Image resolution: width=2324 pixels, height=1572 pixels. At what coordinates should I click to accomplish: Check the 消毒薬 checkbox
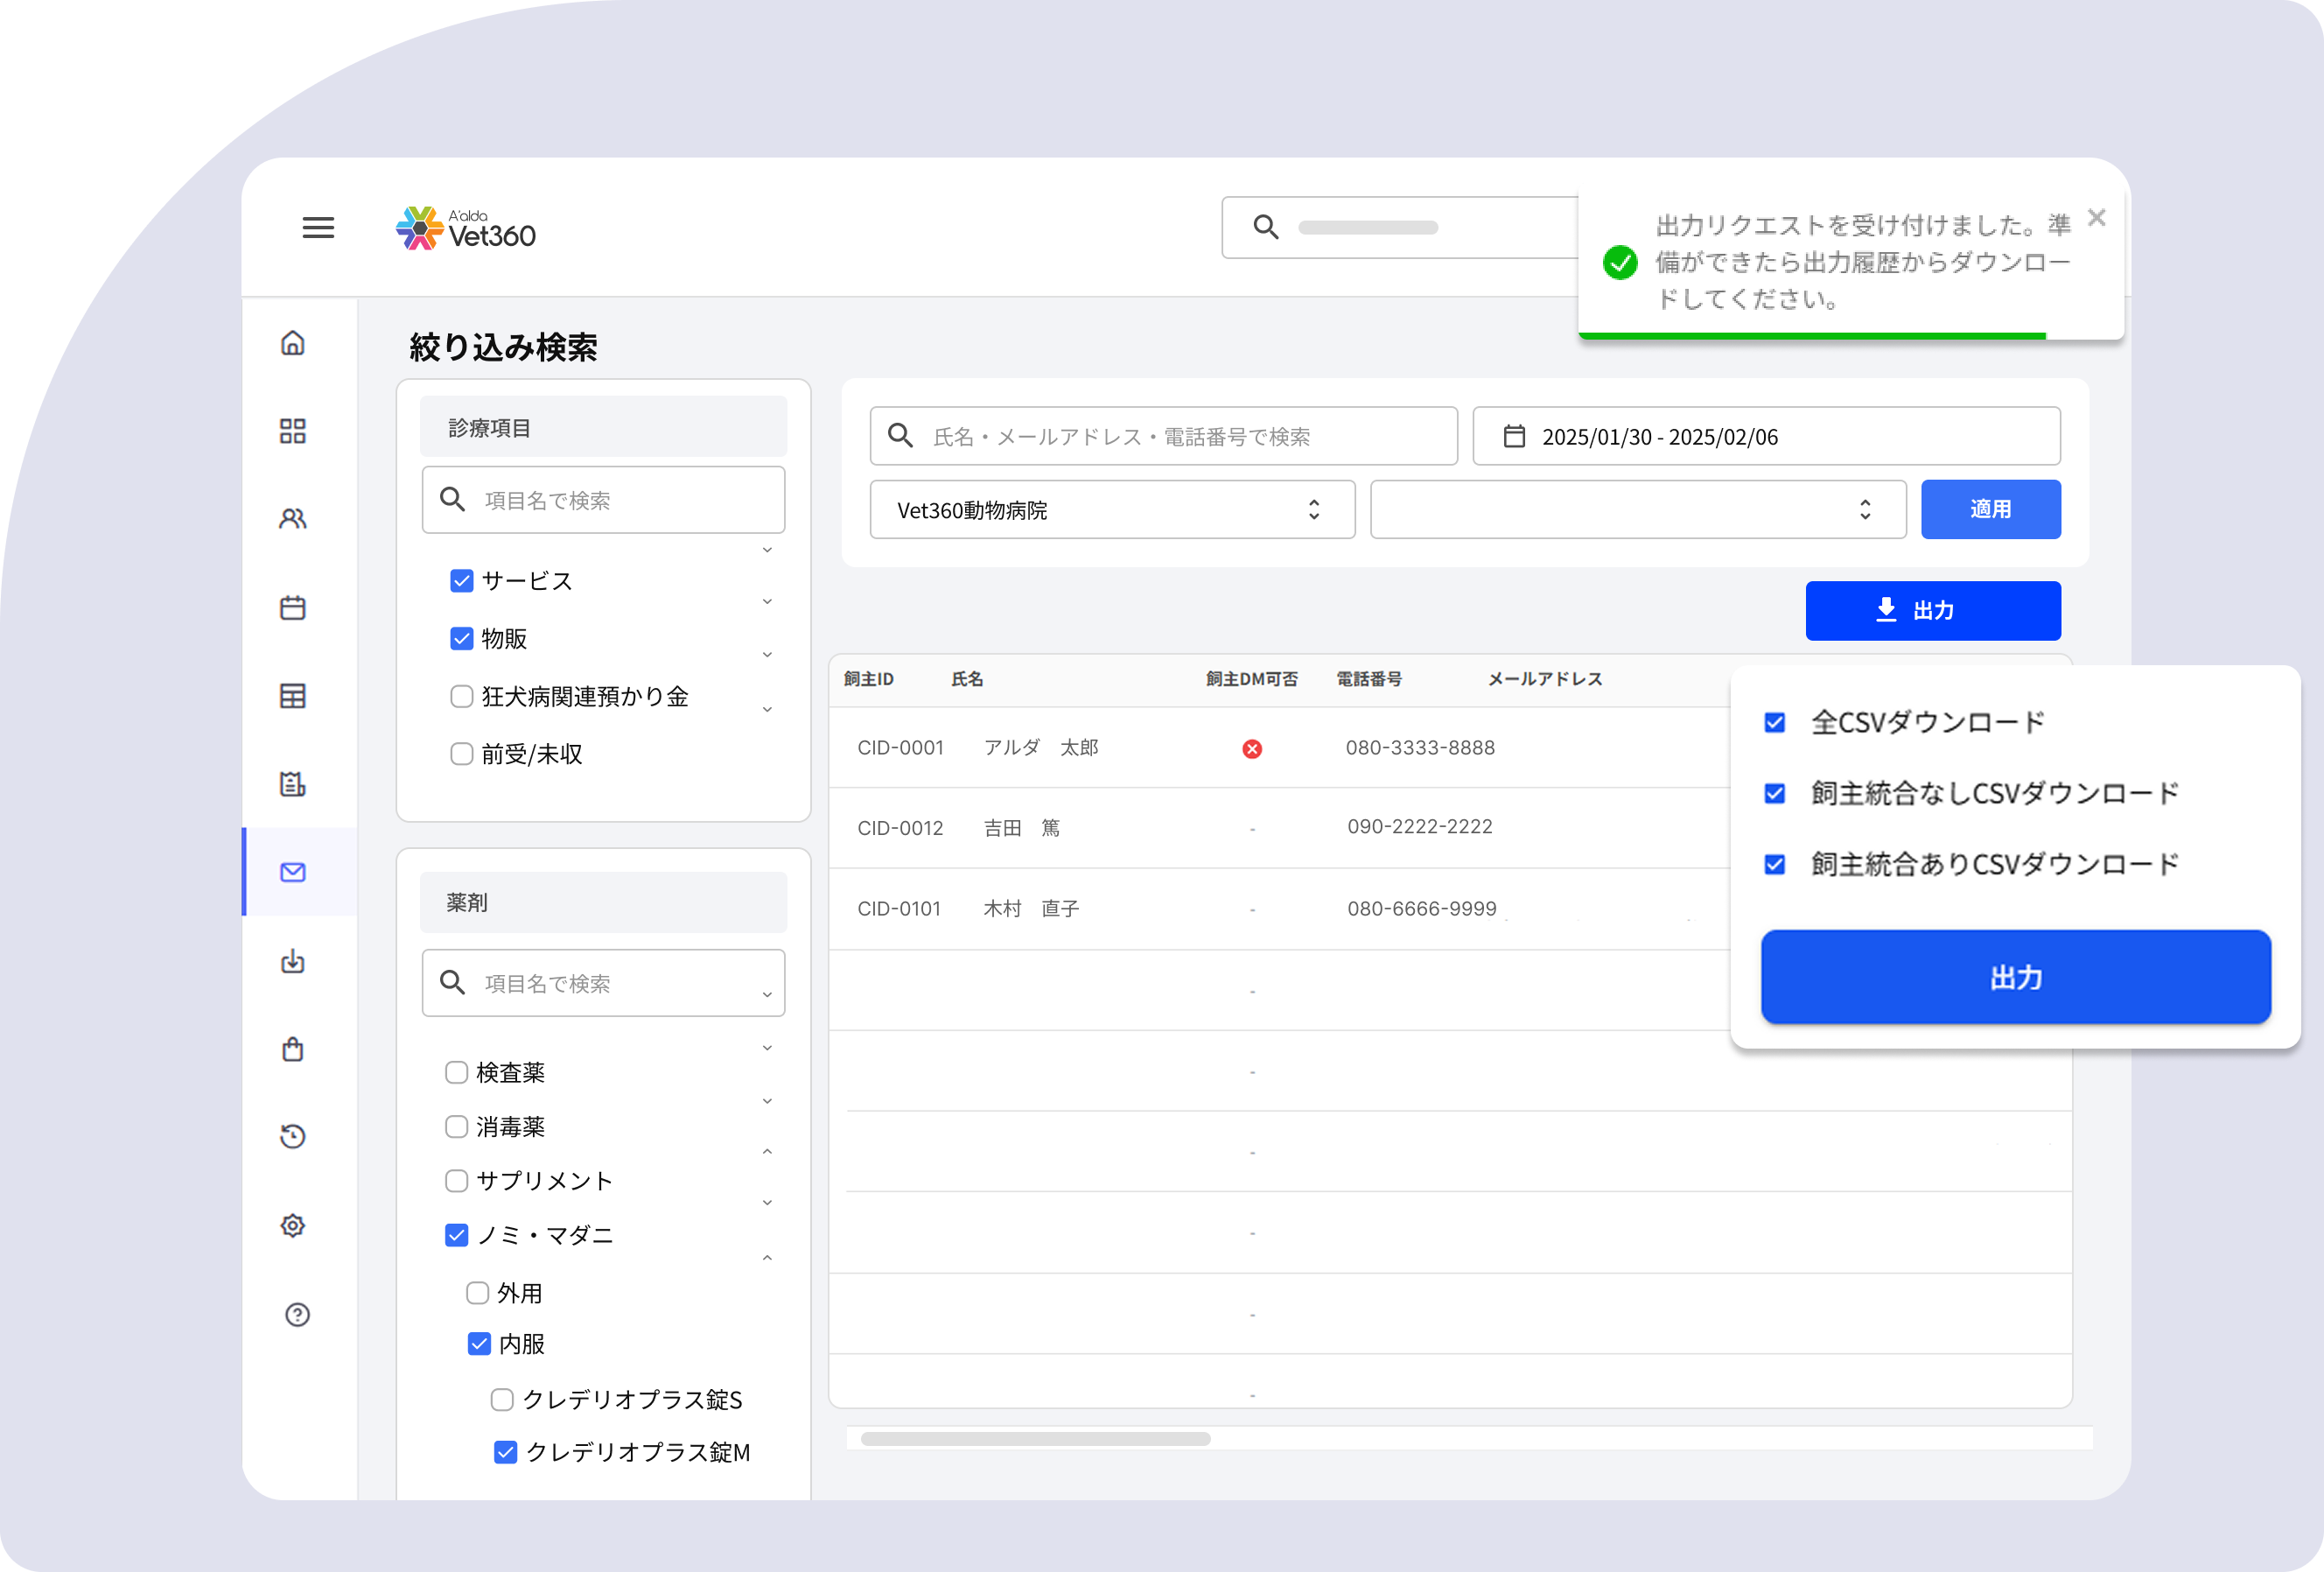pos(456,1127)
